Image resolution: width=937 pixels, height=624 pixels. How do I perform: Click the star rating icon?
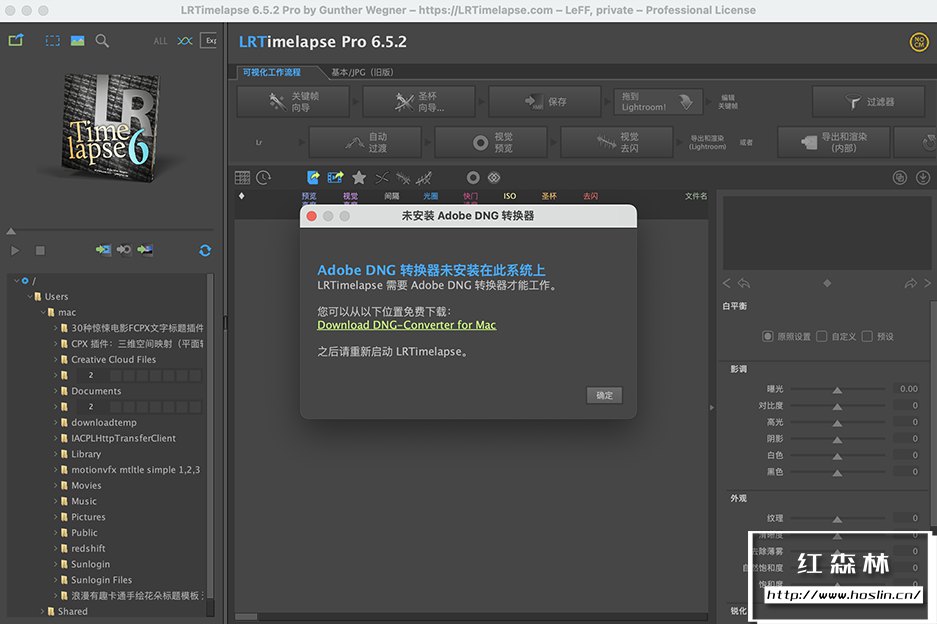[x=359, y=178]
